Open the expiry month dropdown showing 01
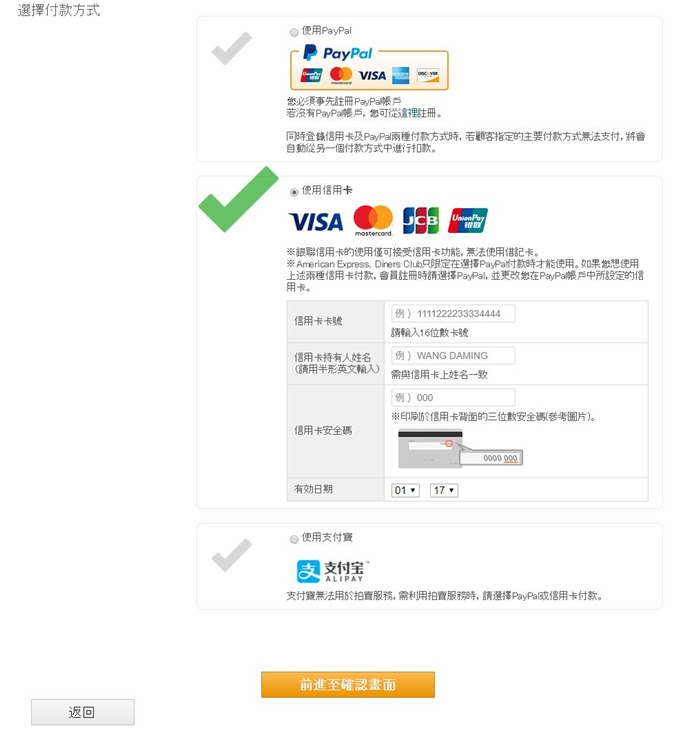This screenshot has height=739, width=700. click(405, 490)
